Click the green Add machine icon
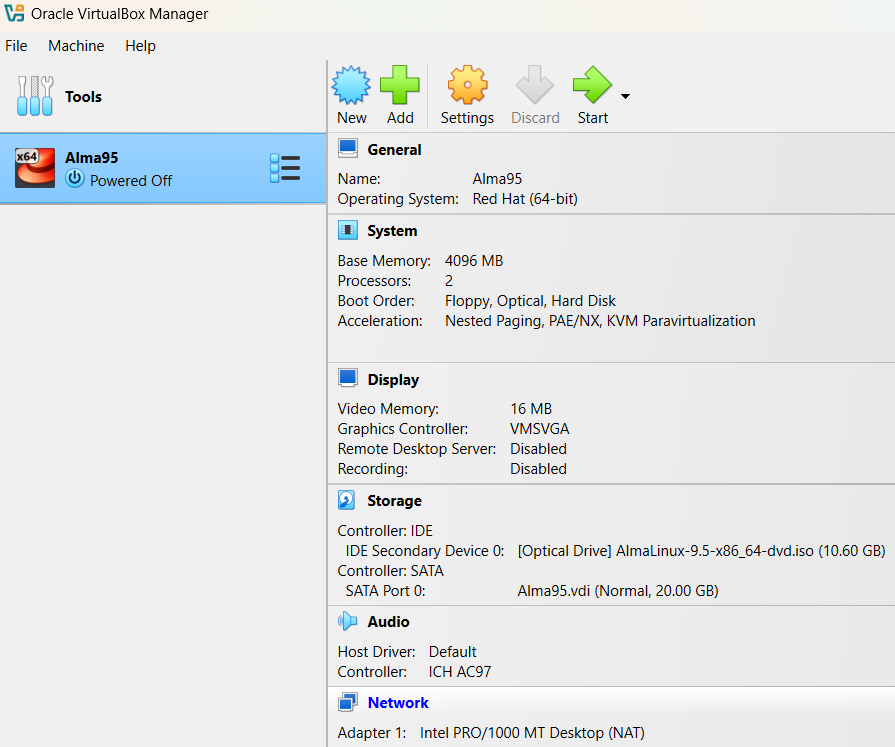895x747 pixels. (x=400, y=86)
